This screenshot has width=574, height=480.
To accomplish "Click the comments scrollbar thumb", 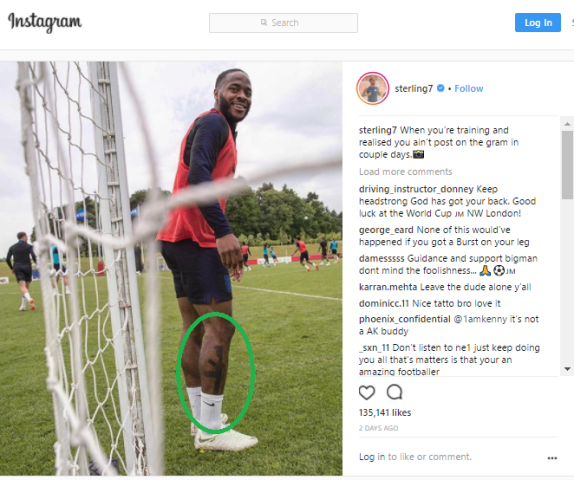I will (567, 164).
